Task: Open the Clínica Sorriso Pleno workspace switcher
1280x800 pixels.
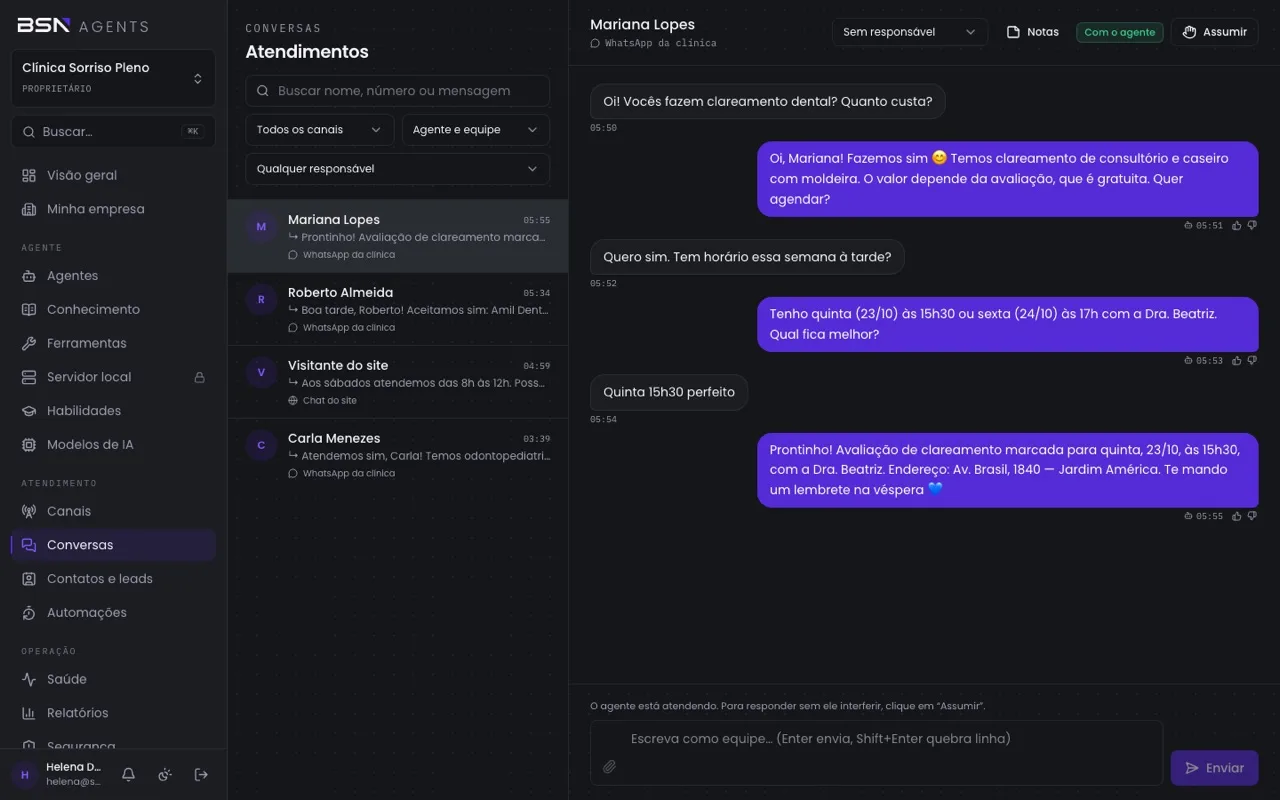Action: coord(113,78)
